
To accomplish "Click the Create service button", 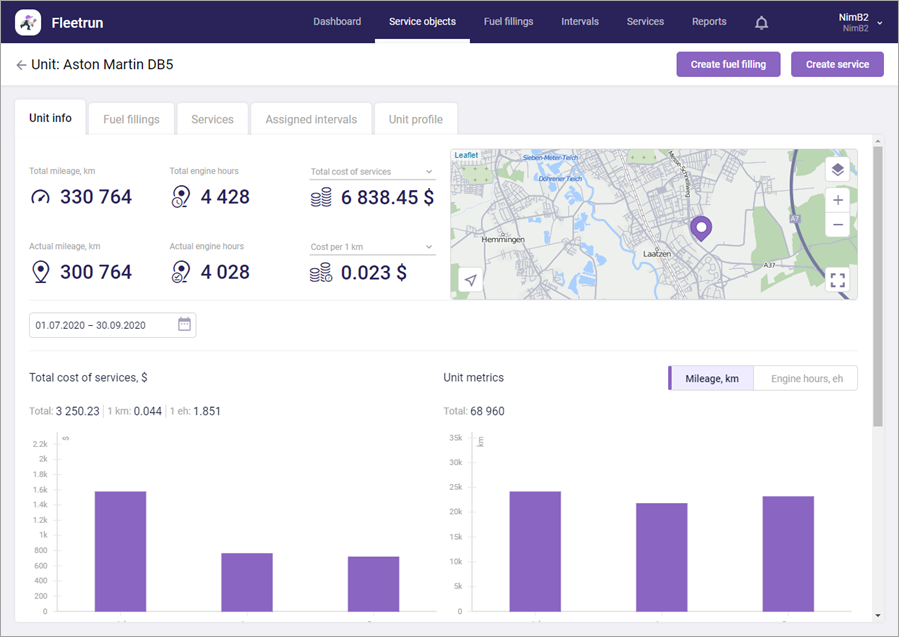I will click(x=837, y=64).
